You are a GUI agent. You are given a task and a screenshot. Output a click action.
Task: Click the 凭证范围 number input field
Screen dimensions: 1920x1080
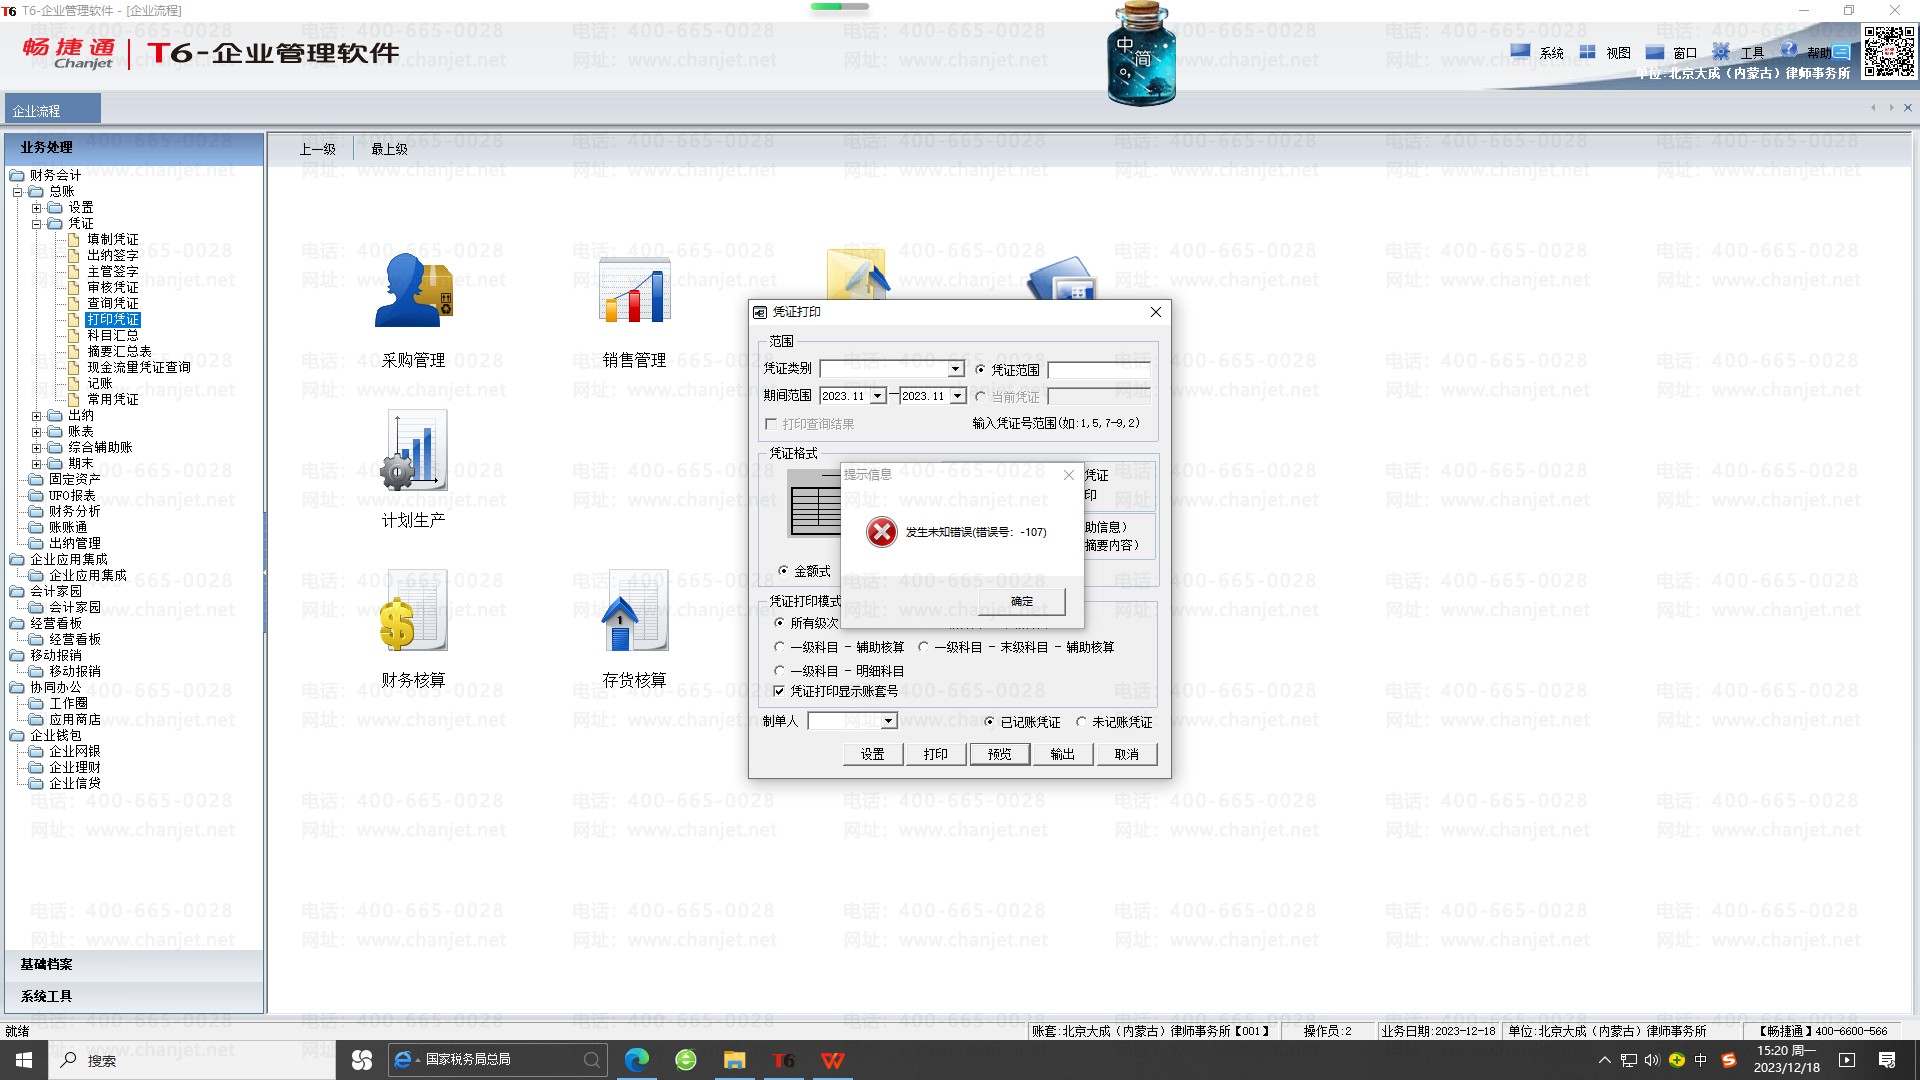pos(1098,370)
